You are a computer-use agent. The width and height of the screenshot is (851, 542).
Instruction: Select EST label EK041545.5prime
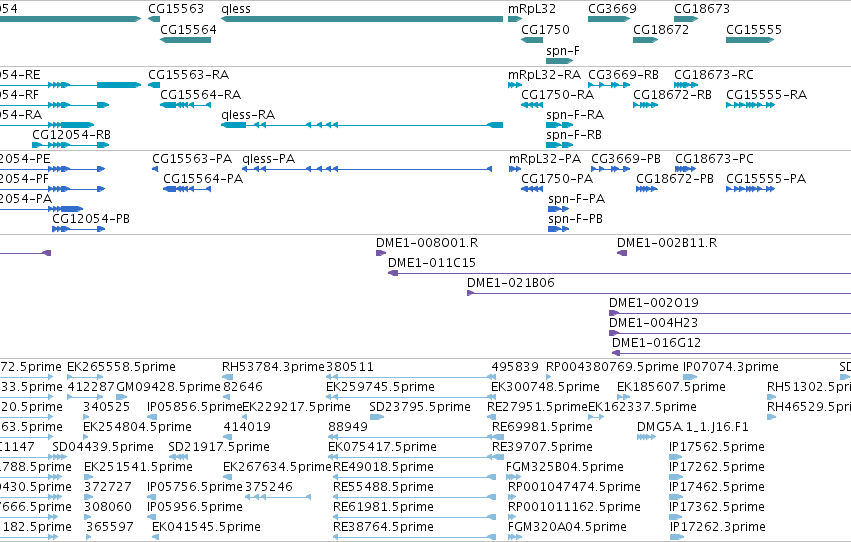point(206,527)
